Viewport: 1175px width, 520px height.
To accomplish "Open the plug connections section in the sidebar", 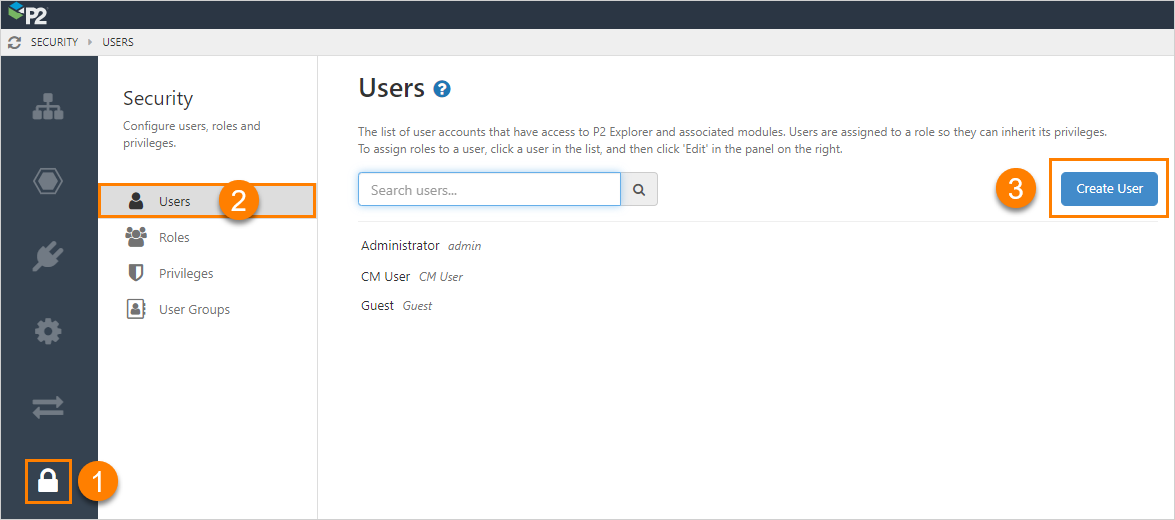I will (x=48, y=256).
